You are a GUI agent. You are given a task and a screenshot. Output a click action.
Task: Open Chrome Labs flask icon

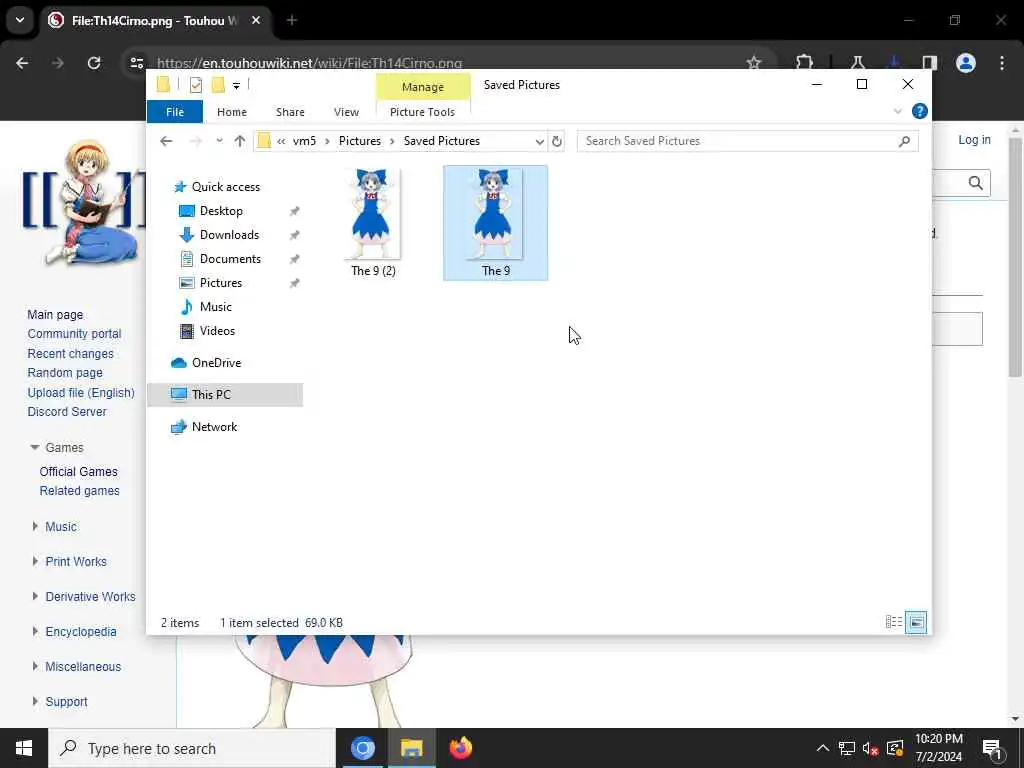pyautogui.click(x=857, y=63)
